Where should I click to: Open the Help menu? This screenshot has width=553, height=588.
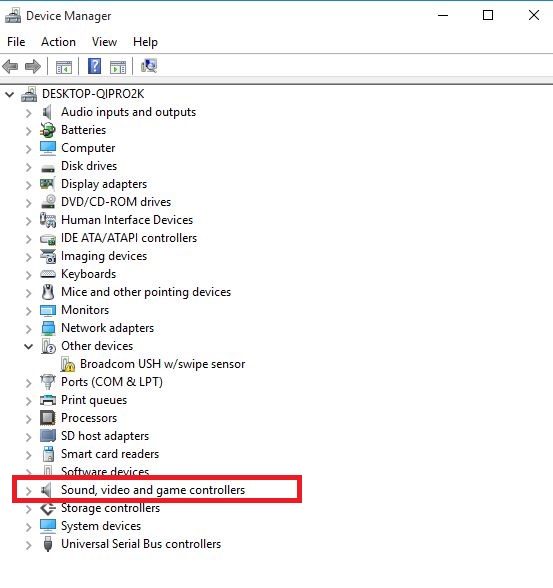point(145,42)
